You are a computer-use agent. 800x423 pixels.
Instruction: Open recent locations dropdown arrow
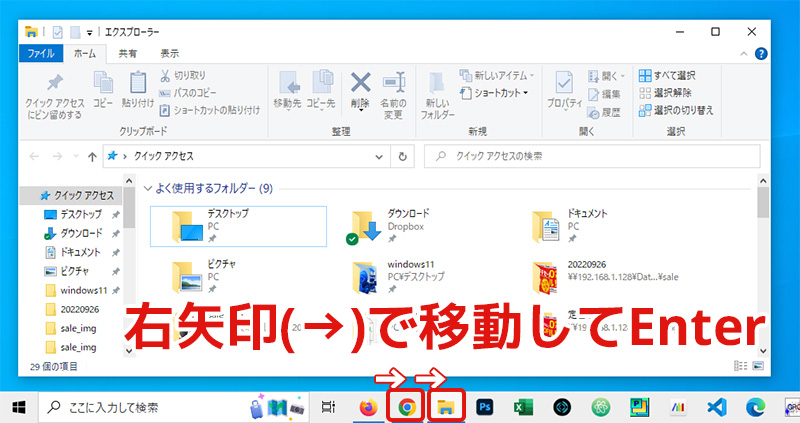tap(76, 156)
